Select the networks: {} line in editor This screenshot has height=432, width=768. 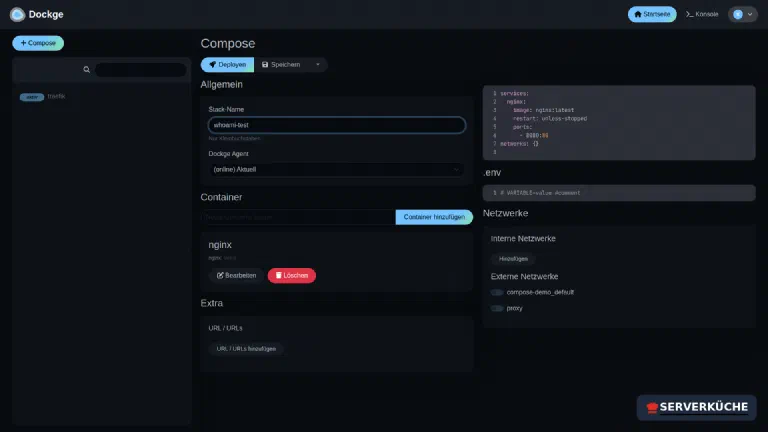[519, 144]
